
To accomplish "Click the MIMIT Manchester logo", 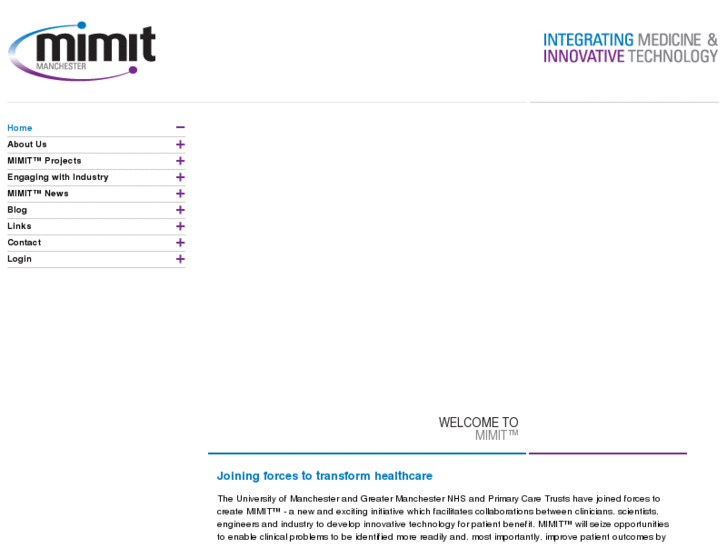I will tap(82, 51).
